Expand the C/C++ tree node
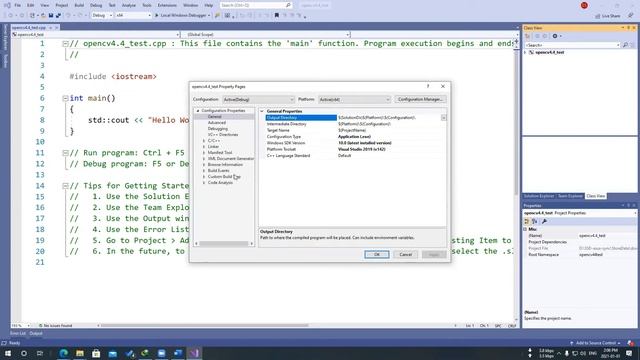The image size is (640, 360). (x=204, y=141)
